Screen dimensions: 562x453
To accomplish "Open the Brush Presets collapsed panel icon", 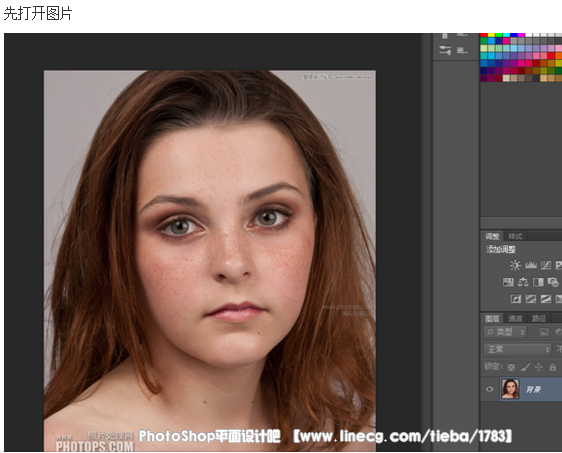I will point(445,50).
